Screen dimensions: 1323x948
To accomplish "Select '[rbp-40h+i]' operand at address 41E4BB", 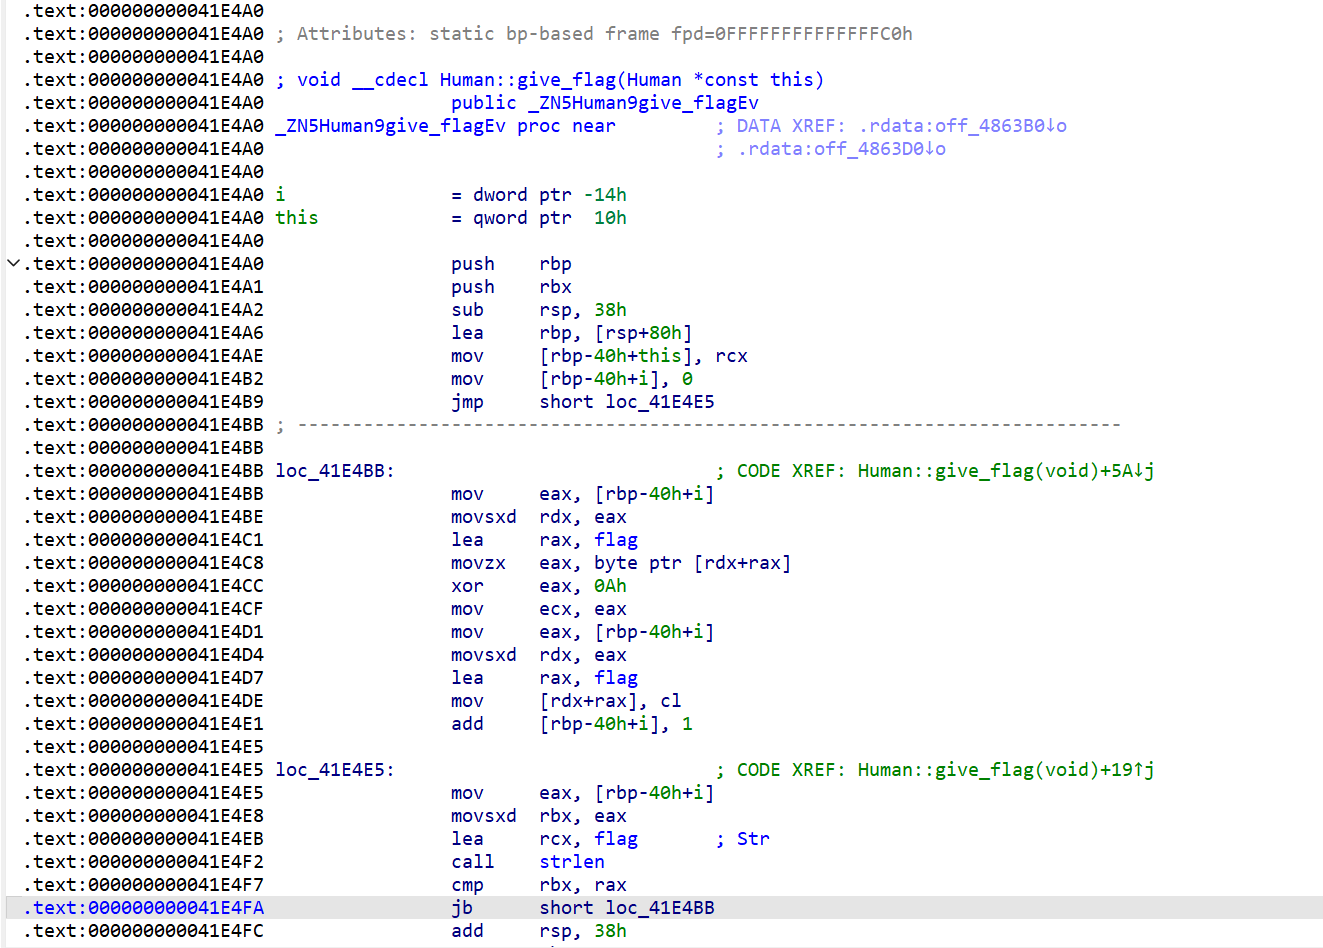I will pyautogui.click(x=655, y=494).
